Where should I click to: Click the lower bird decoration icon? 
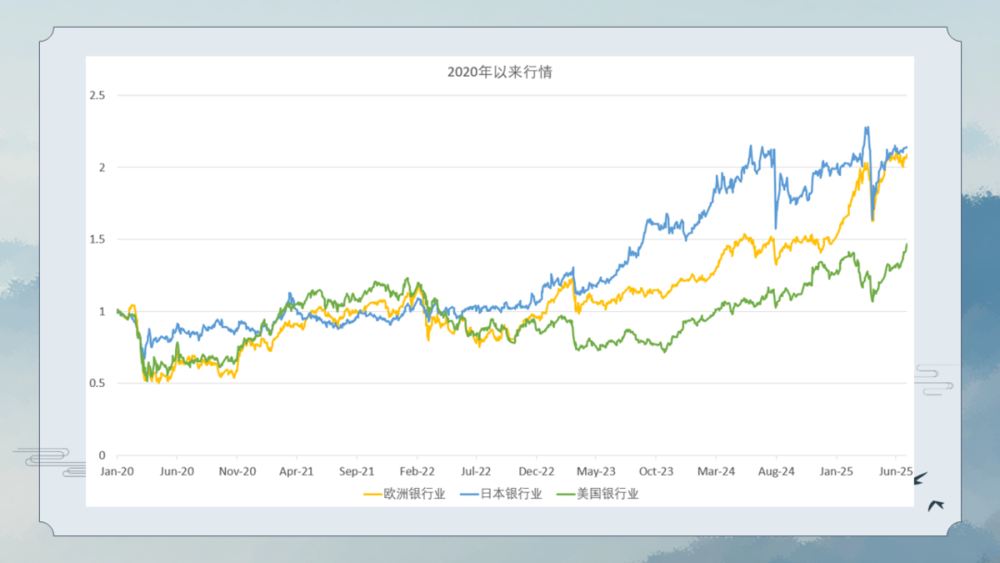(x=936, y=505)
